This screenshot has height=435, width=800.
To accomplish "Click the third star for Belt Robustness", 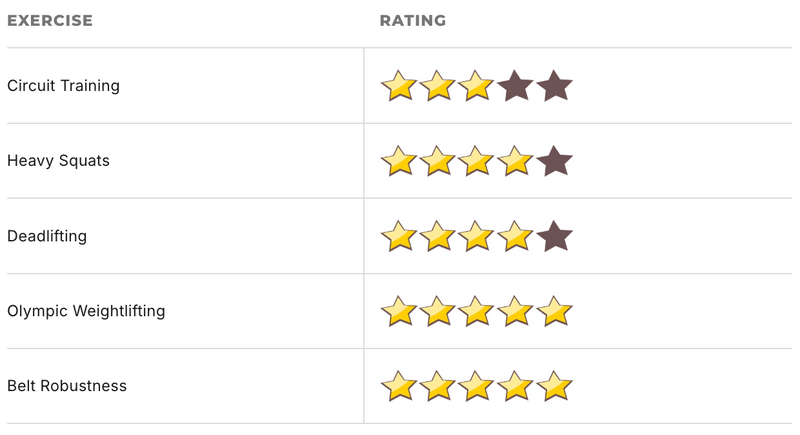I will [476, 386].
